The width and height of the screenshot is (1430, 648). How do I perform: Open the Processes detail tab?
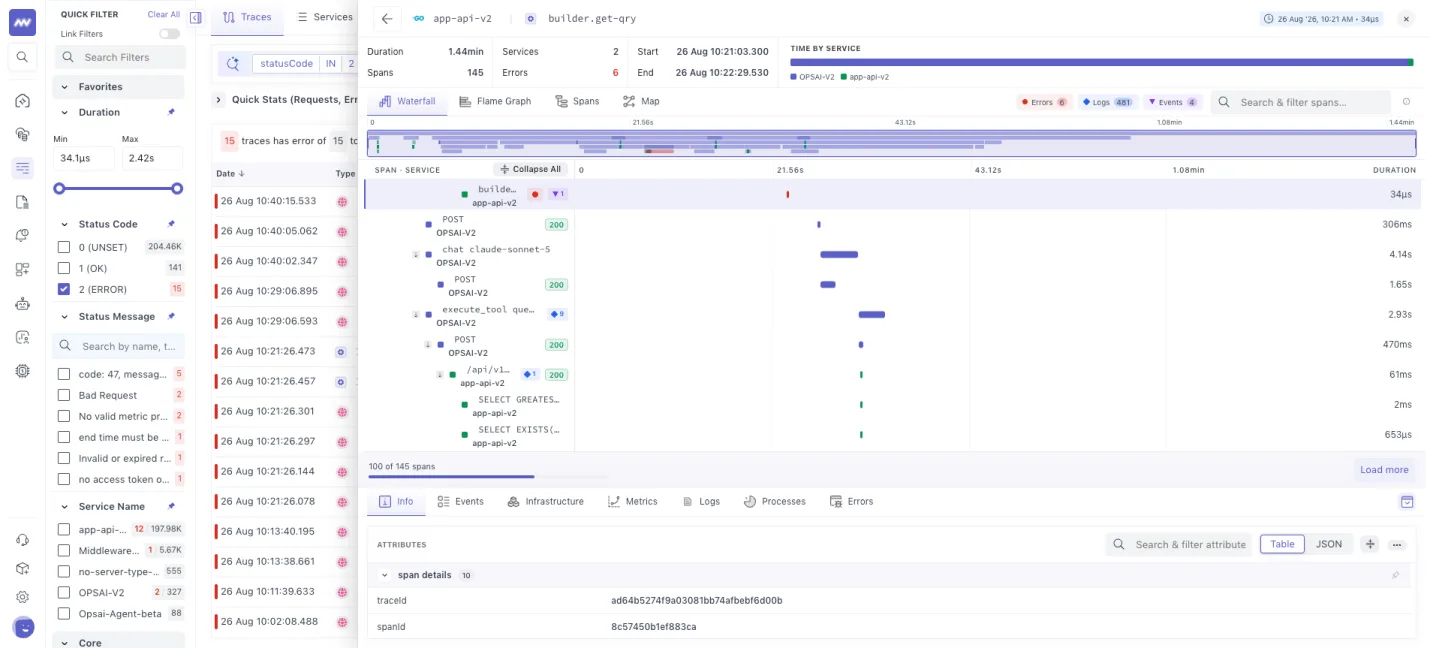[x=774, y=501]
